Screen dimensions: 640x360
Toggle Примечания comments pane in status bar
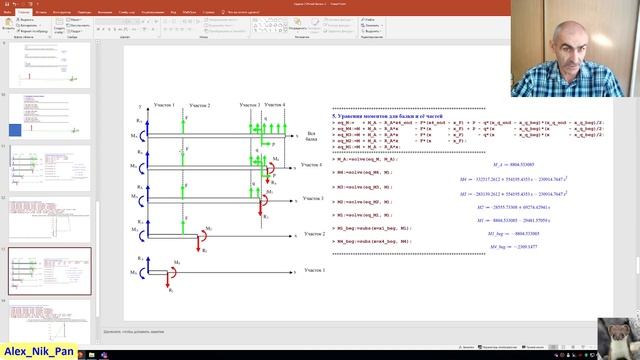(x=533, y=347)
